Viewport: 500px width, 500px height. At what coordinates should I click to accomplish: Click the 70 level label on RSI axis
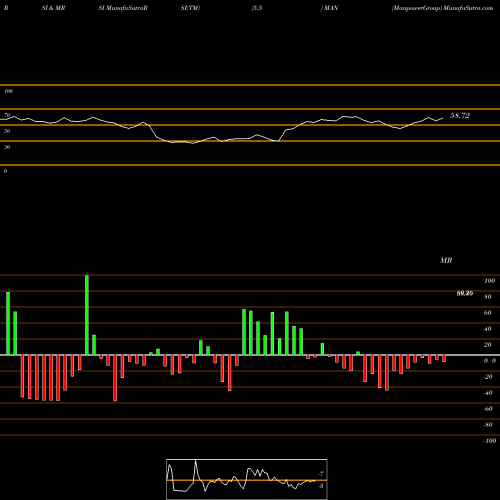coord(7,115)
